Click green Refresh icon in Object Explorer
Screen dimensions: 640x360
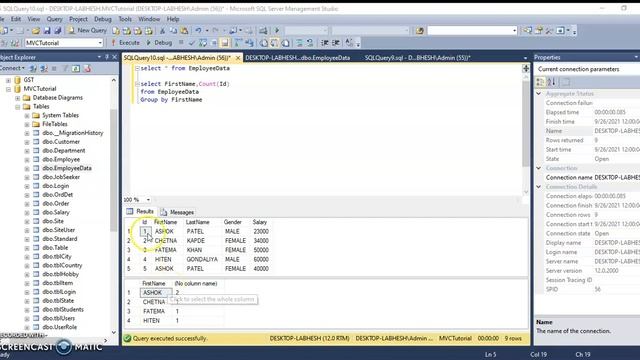(76, 69)
